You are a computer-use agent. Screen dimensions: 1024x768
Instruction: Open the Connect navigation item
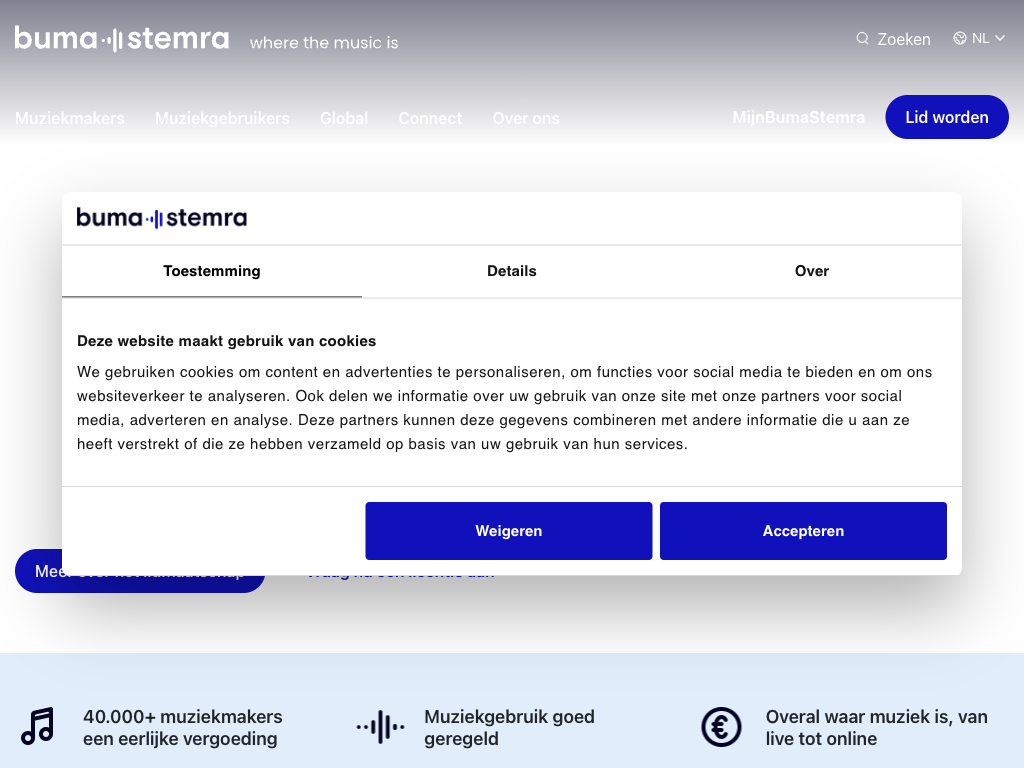coord(430,118)
